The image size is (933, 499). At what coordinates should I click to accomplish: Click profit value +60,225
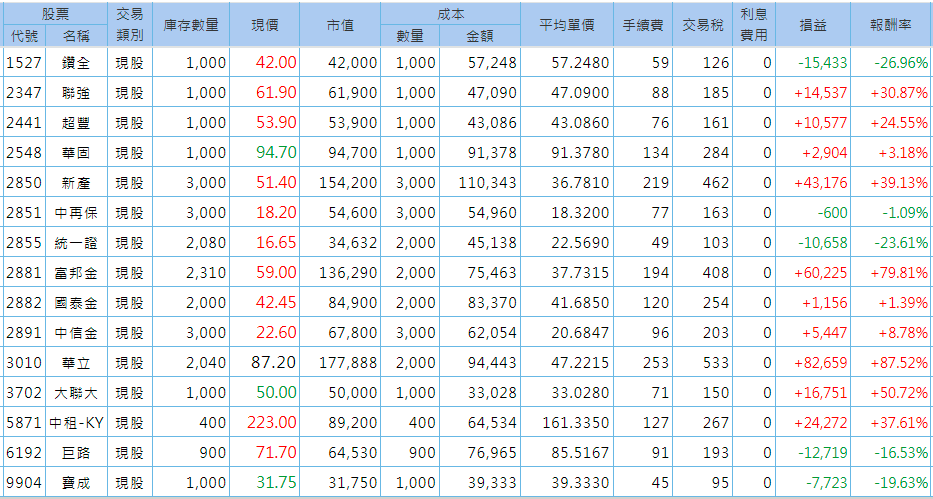pos(821,273)
